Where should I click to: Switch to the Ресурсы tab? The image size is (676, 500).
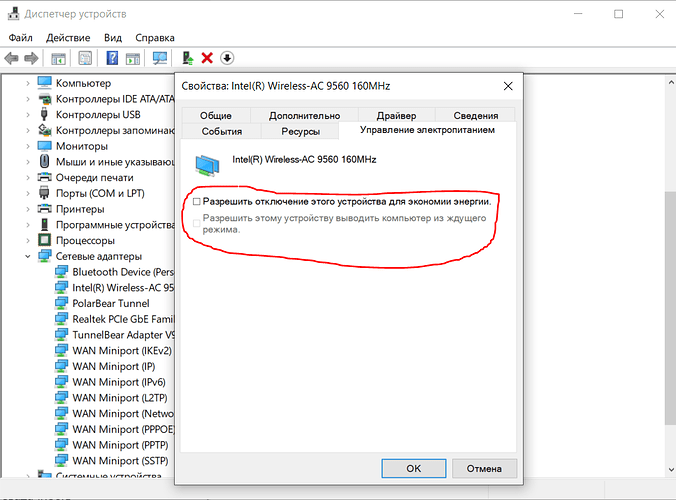(300, 131)
